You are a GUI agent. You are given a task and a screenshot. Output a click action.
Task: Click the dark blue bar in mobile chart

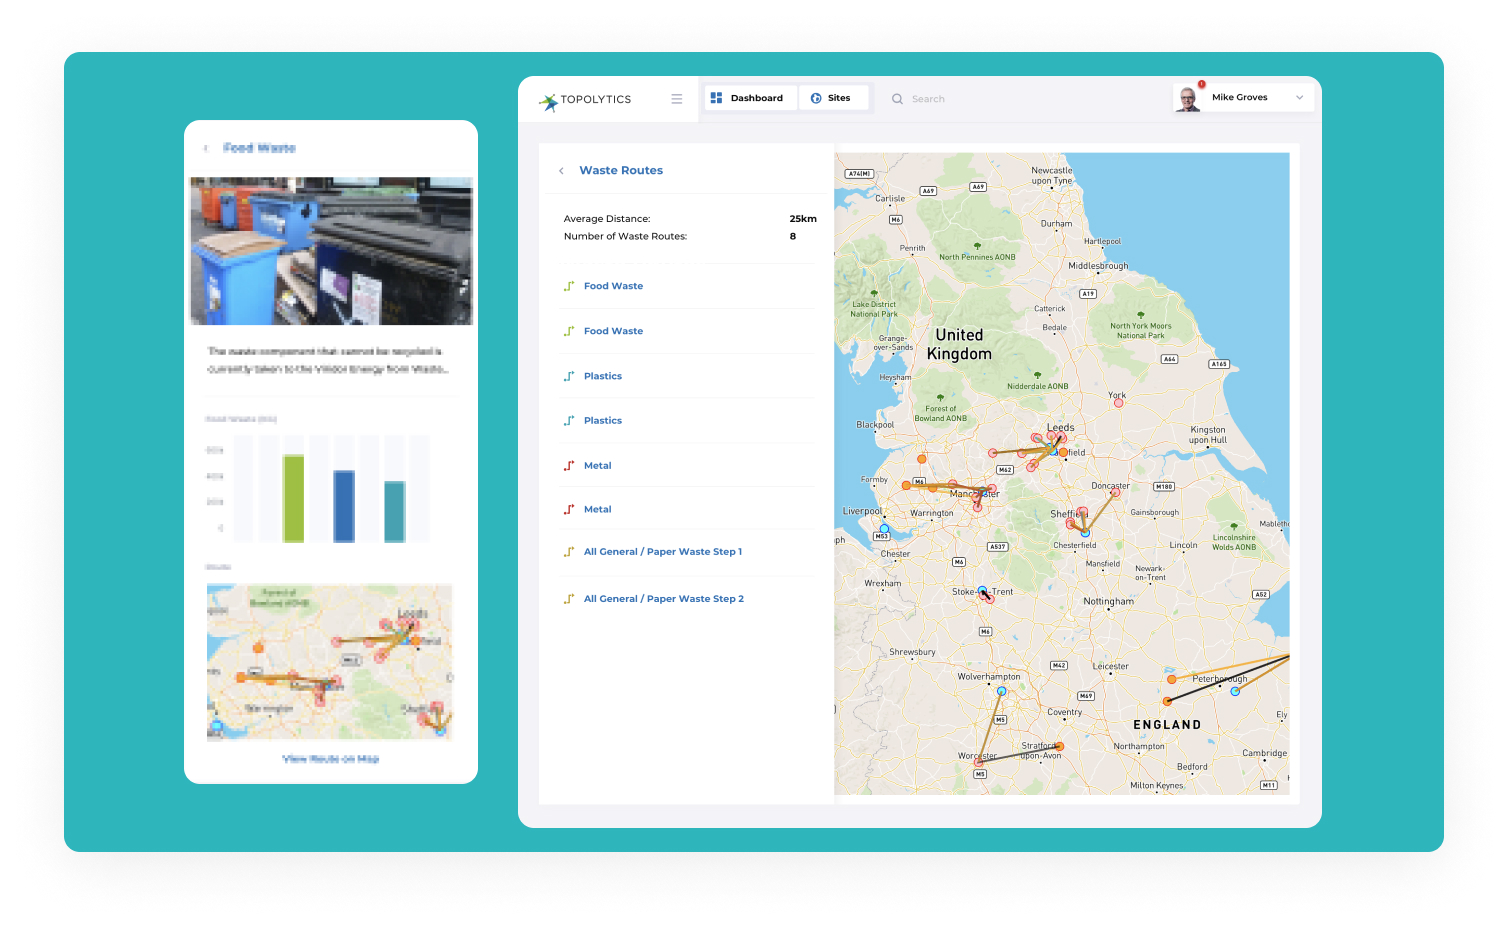(x=343, y=506)
